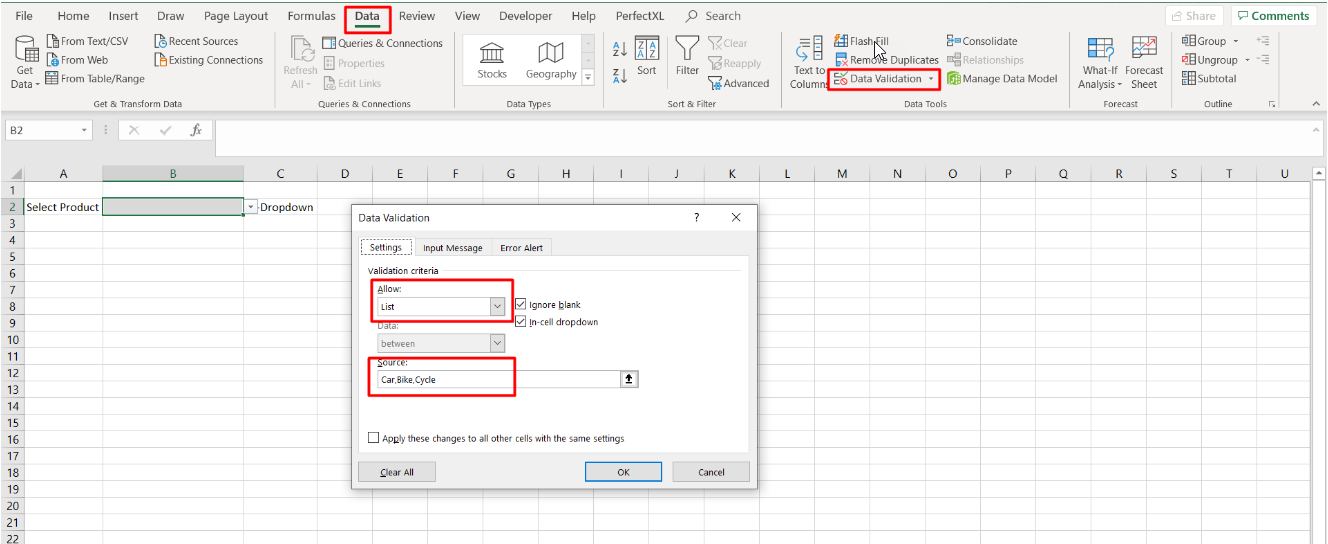
Task: Select cell A2 Select Product
Action: [x=63, y=207]
